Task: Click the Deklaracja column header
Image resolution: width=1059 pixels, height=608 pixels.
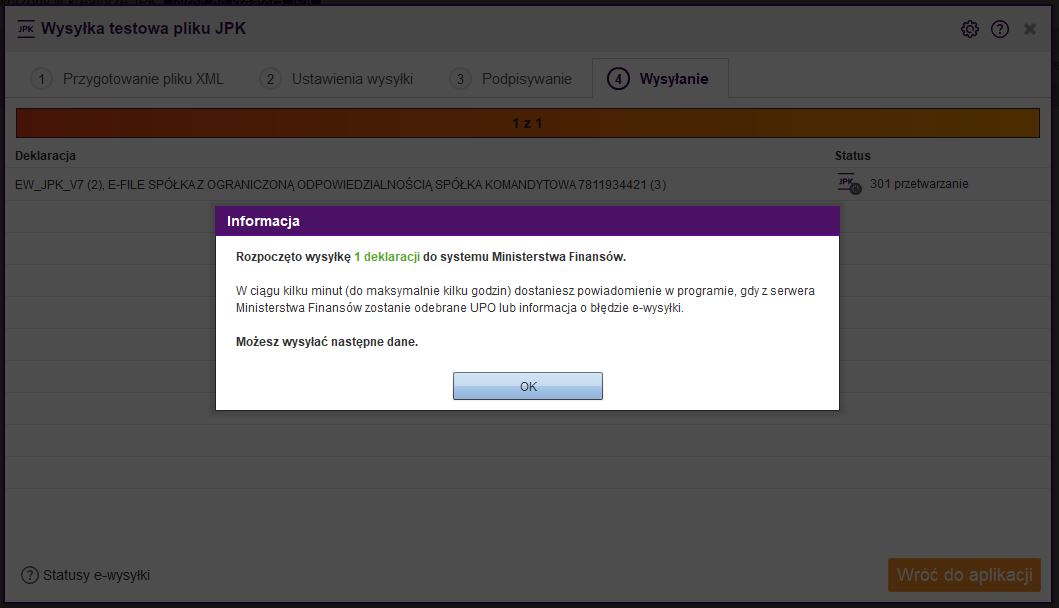Action: 46,156
